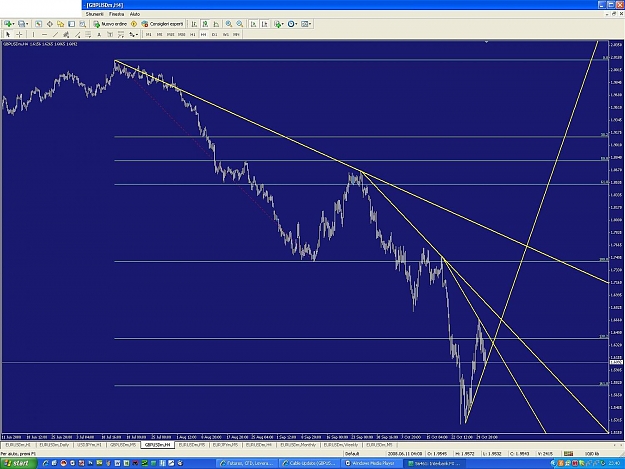The image size is (625, 469).
Task: Expand the arrows tool dropdown arrow
Action: click(x=137, y=34)
